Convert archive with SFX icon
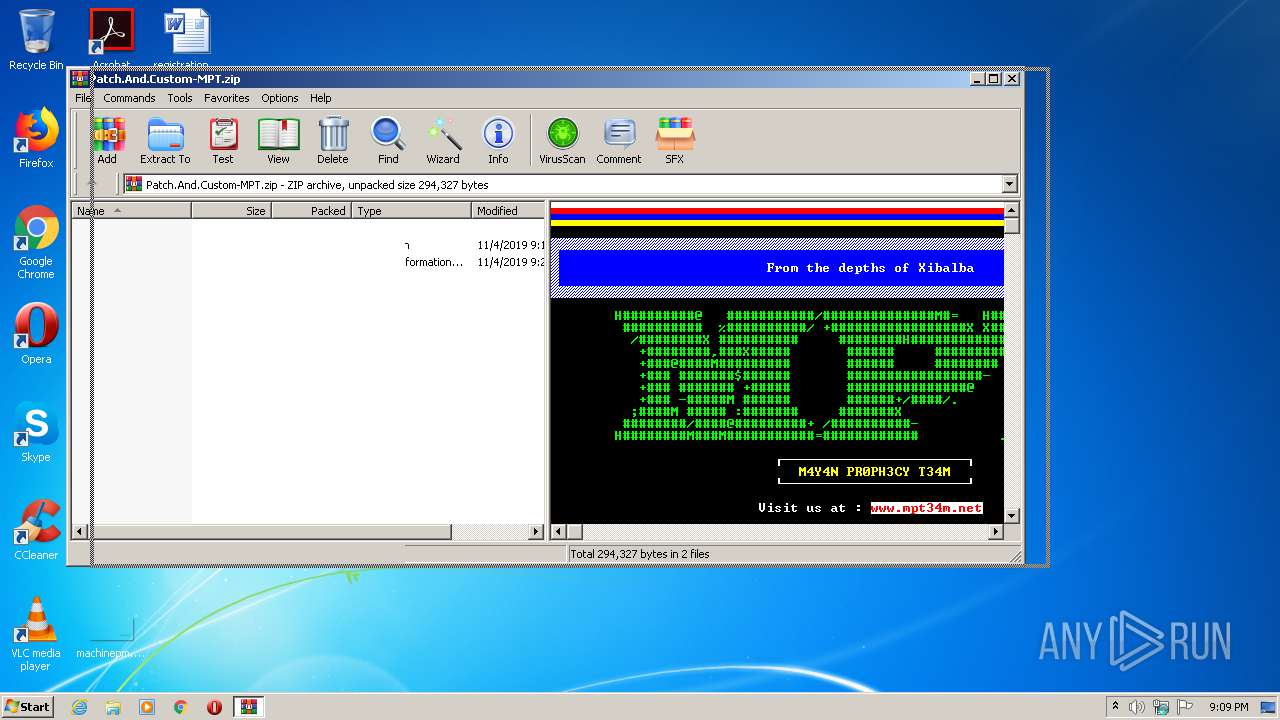 tap(675, 141)
